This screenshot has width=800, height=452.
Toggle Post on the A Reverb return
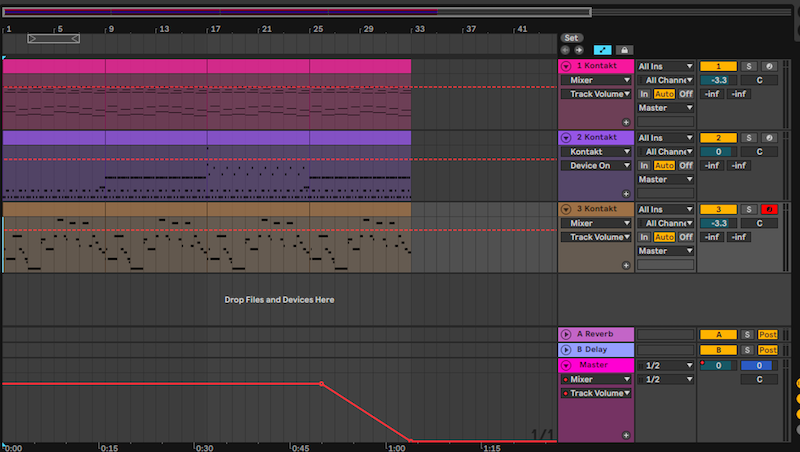(x=768, y=334)
